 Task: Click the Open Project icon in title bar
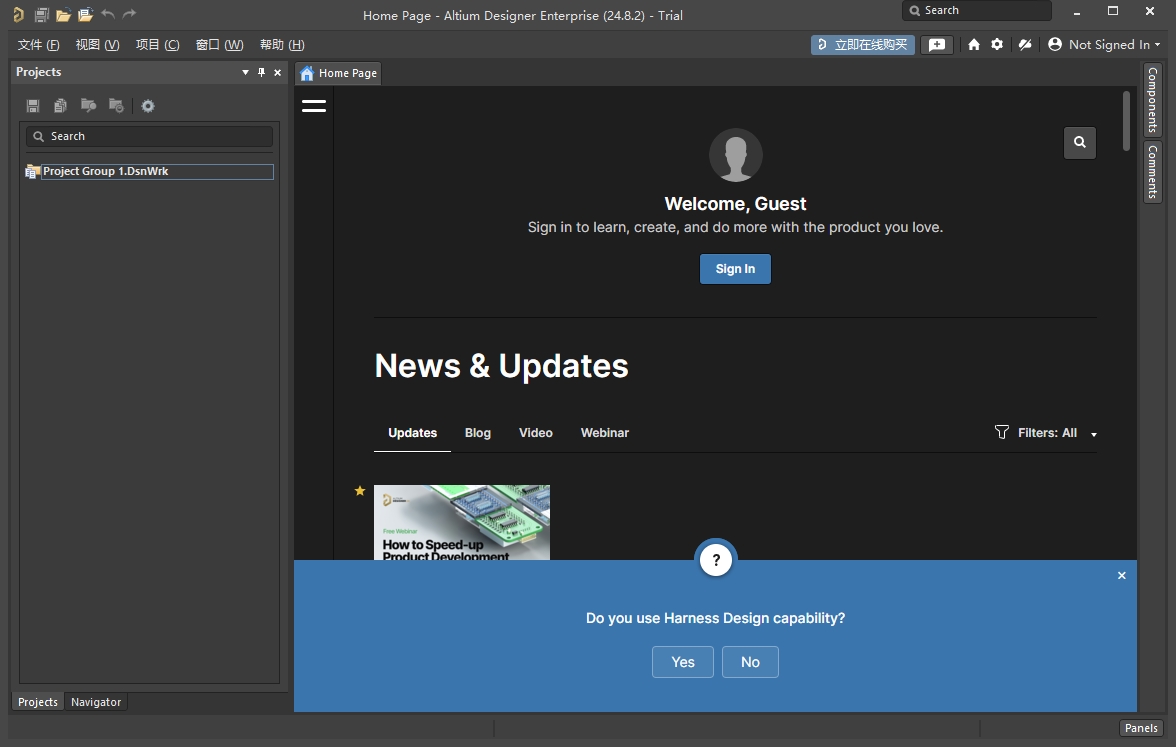pyautogui.click(x=85, y=15)
